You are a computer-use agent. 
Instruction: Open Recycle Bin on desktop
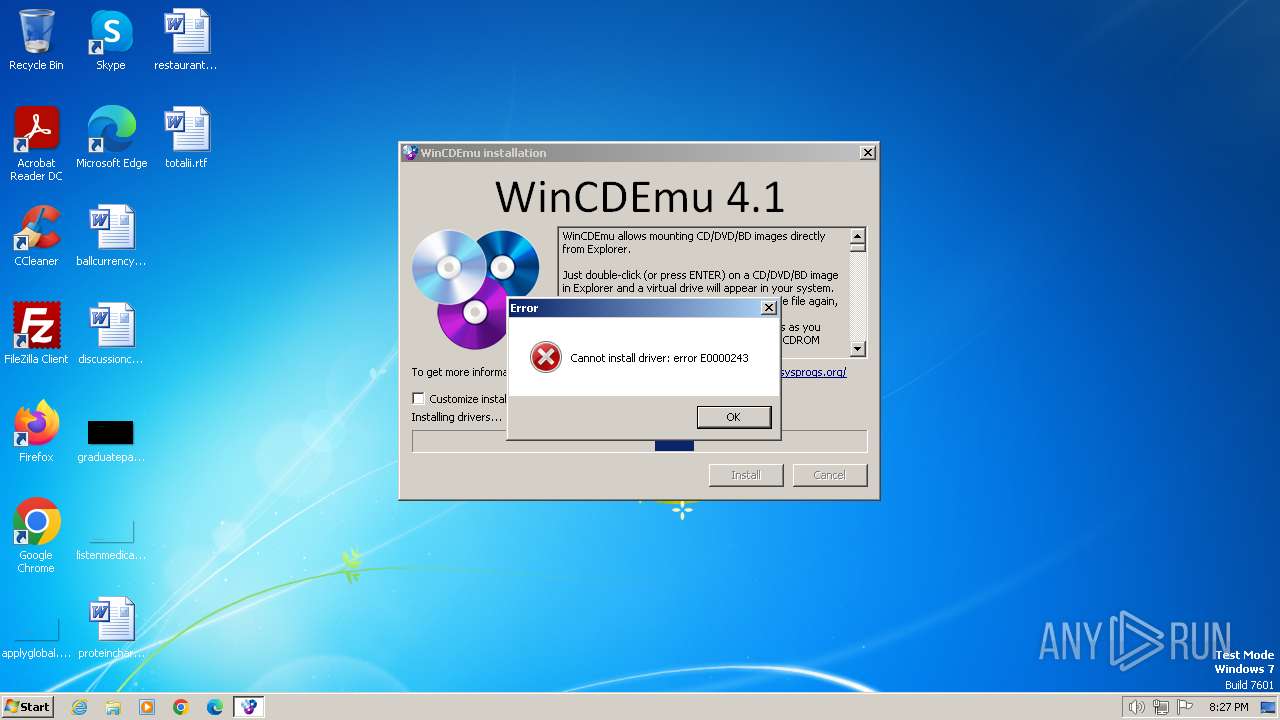click(x=36, y=41)
